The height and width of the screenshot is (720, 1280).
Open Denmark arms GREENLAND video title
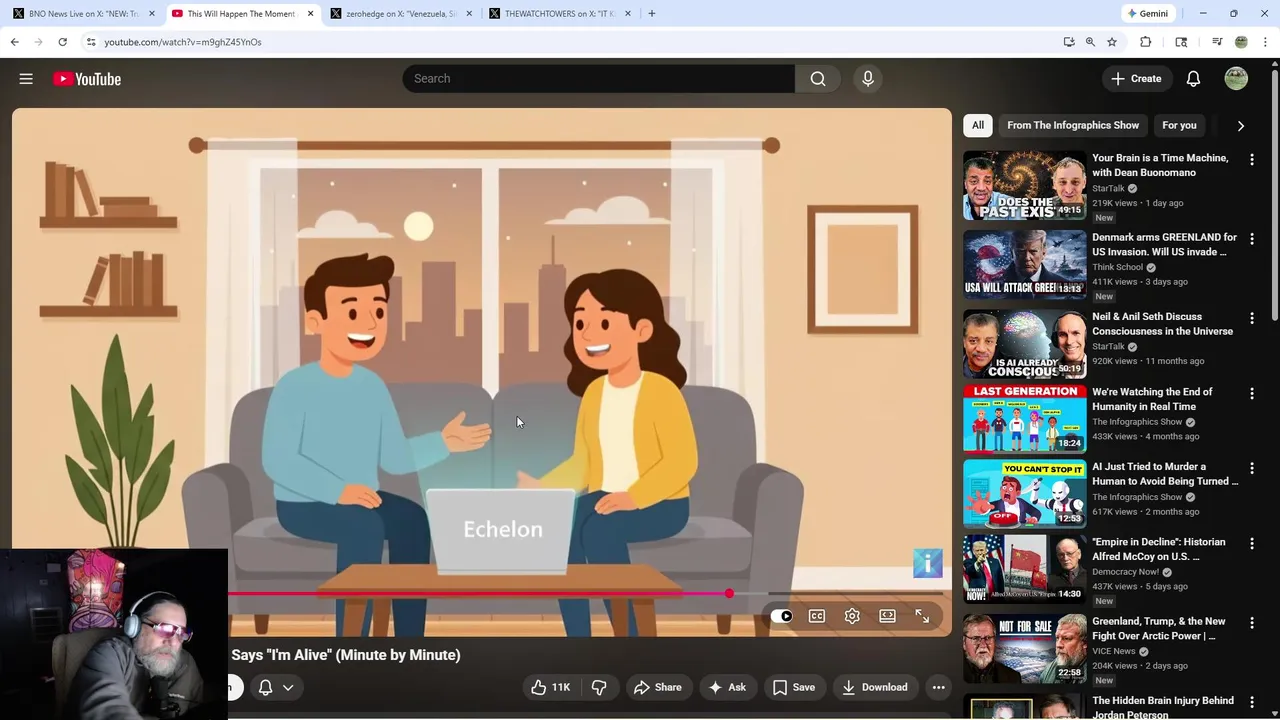pyautogui.click(x=1164, y=245)
